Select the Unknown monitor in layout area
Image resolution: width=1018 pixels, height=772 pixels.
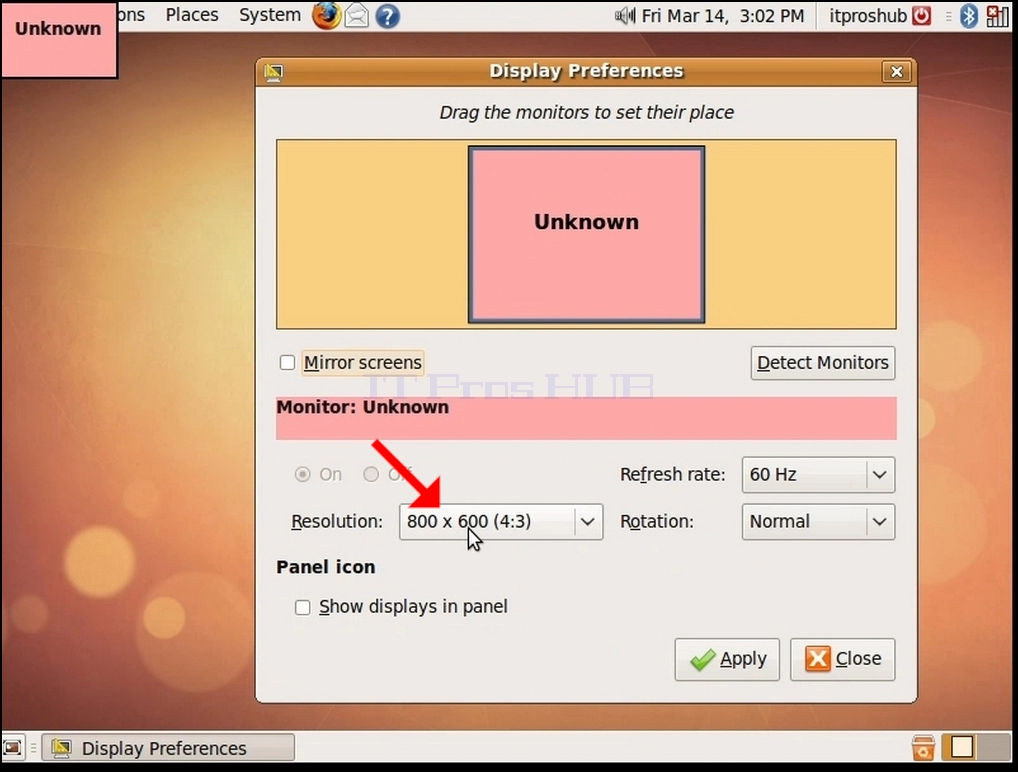pos(586,234)
